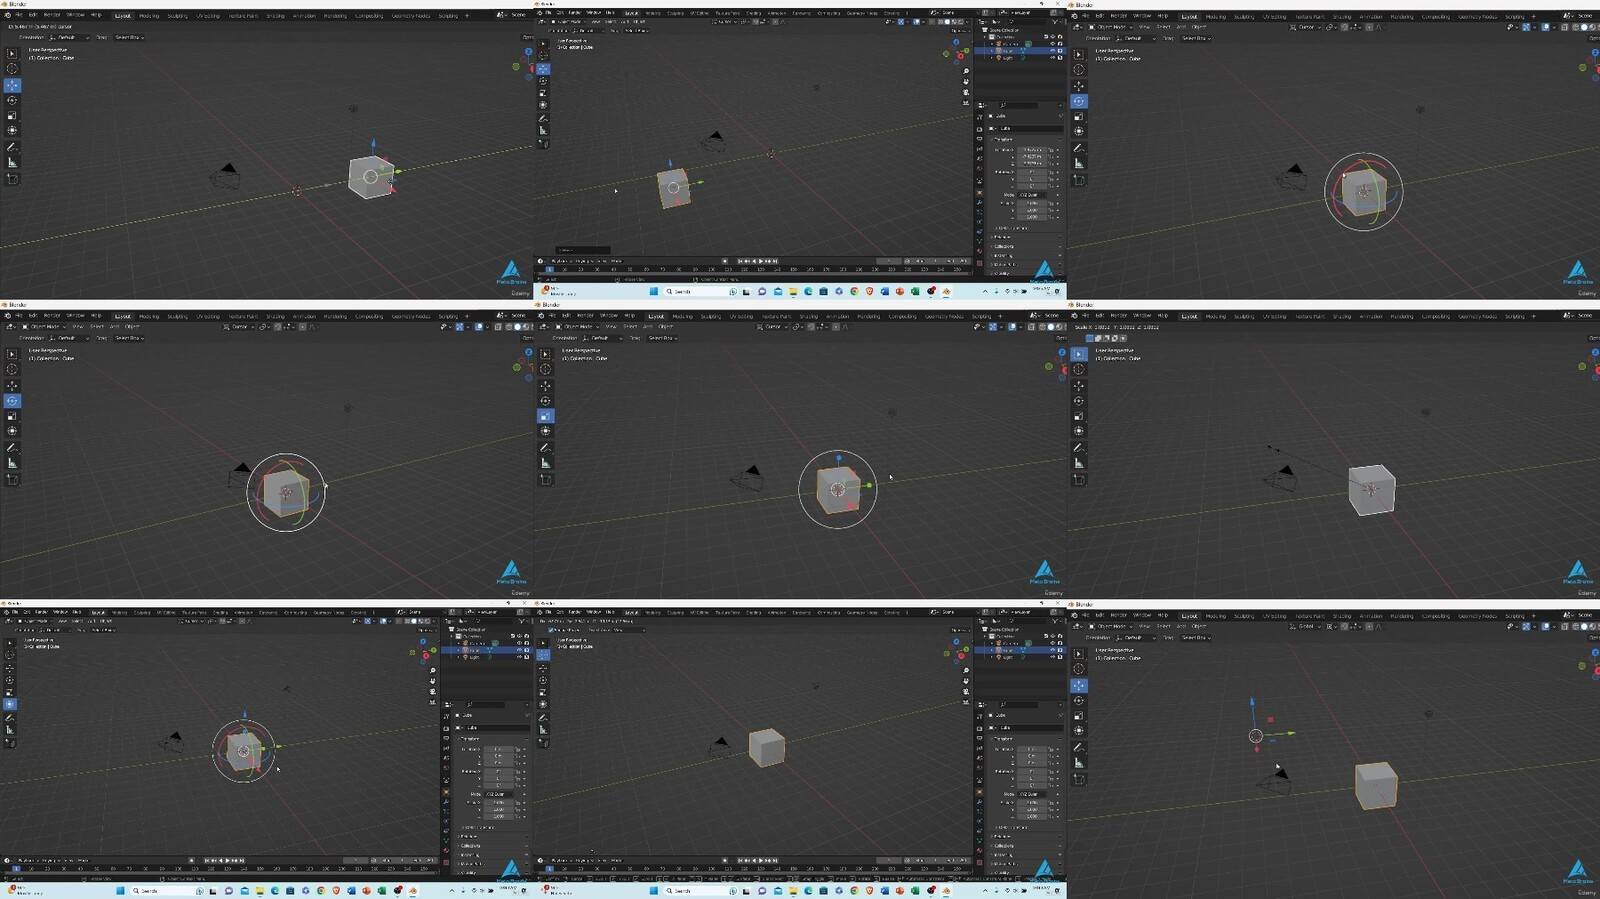Open the View menu in middle-left viewport header
The height and width of the screenshot is (899, 1600).
click(x=78, y=327)
